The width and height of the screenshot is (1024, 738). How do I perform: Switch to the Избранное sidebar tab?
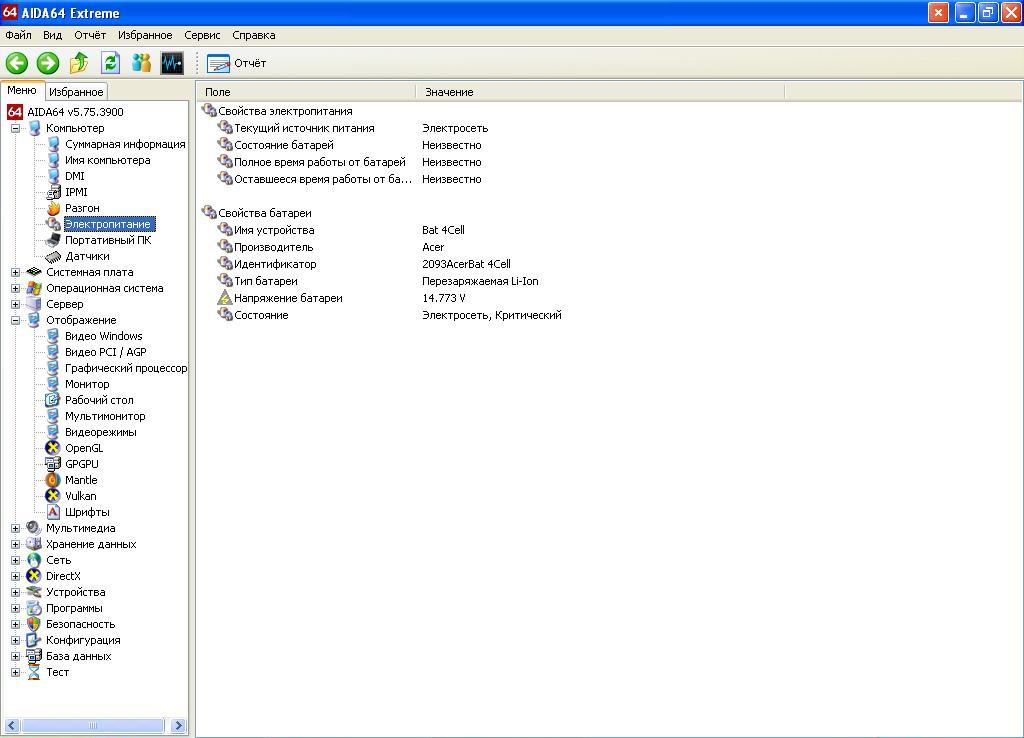[76, 92]
